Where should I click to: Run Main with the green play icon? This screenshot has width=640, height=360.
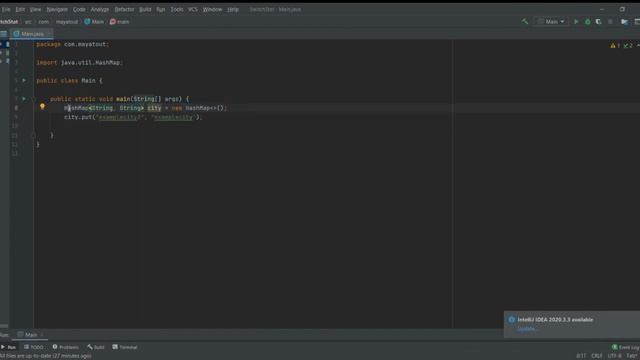click(x=576, y=21)
